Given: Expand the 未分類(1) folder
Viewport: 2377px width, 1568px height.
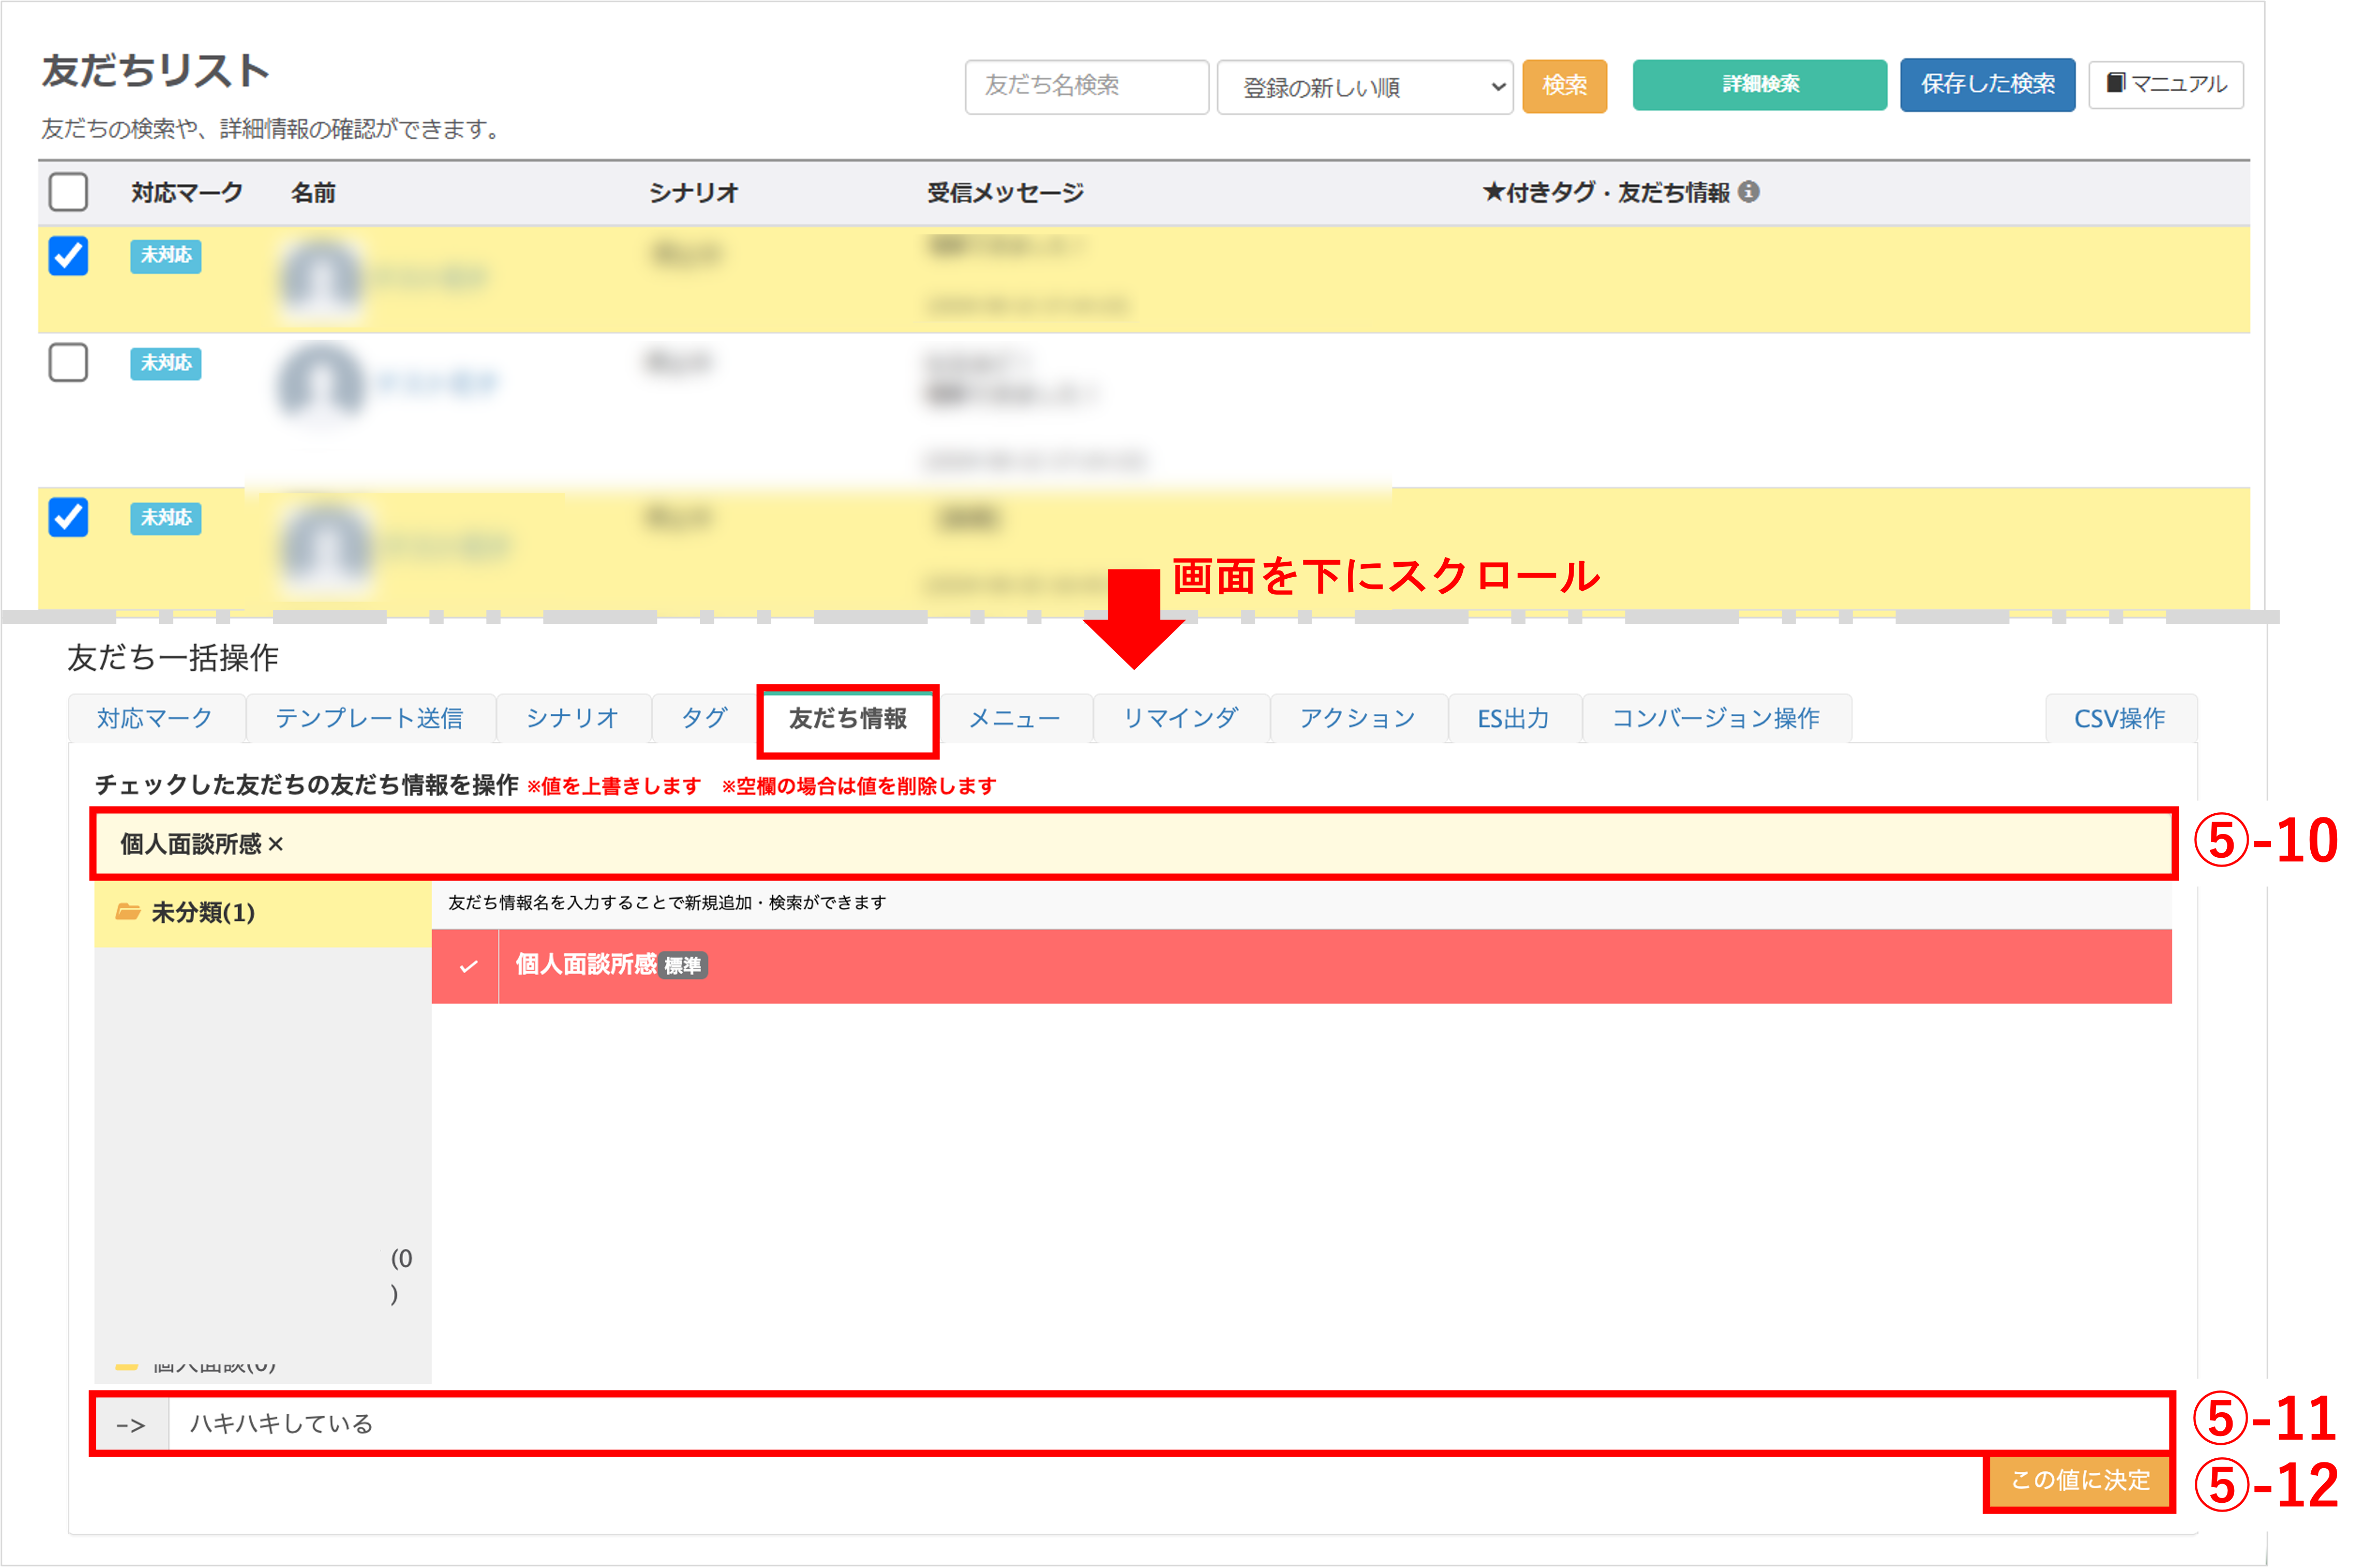Looking at the screenshot, I should coord(203,912).
